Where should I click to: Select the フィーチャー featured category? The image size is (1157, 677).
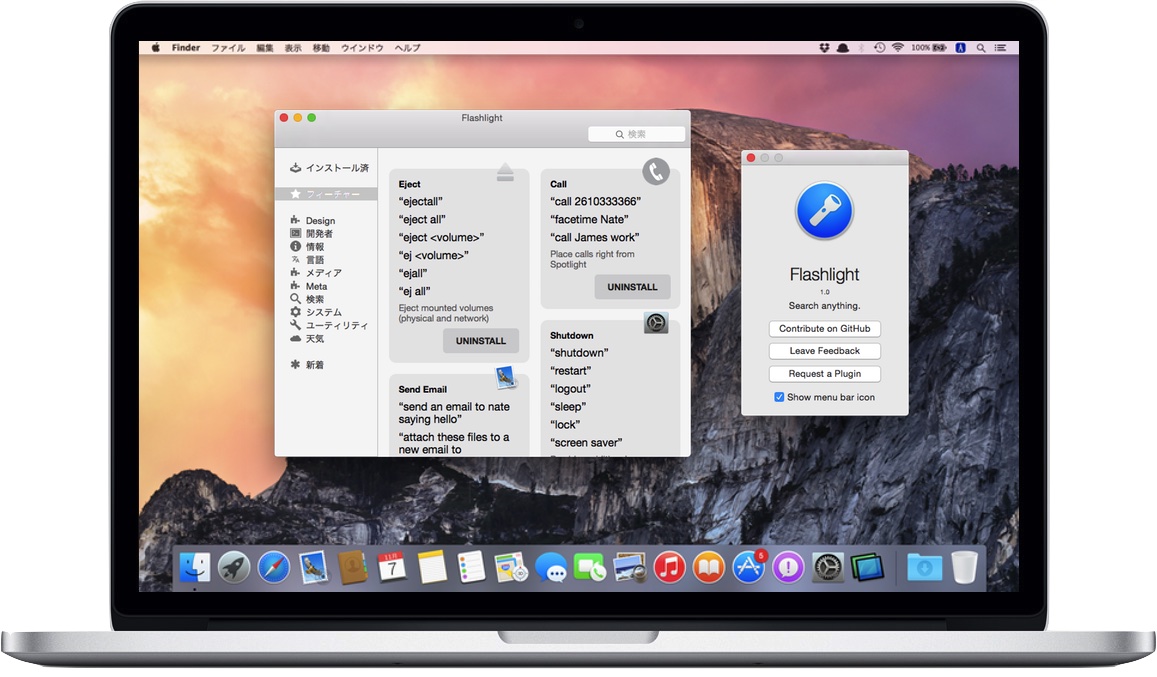326,194
